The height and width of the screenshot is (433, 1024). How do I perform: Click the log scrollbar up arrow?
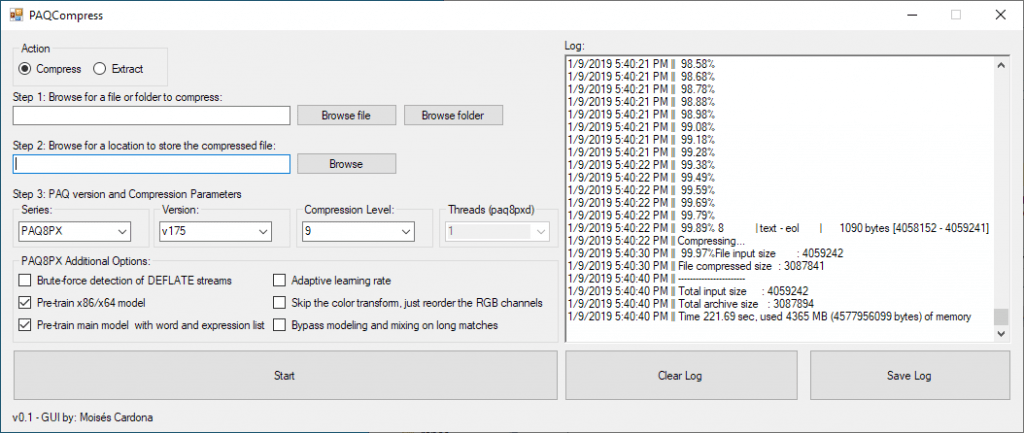point(1000,65)
